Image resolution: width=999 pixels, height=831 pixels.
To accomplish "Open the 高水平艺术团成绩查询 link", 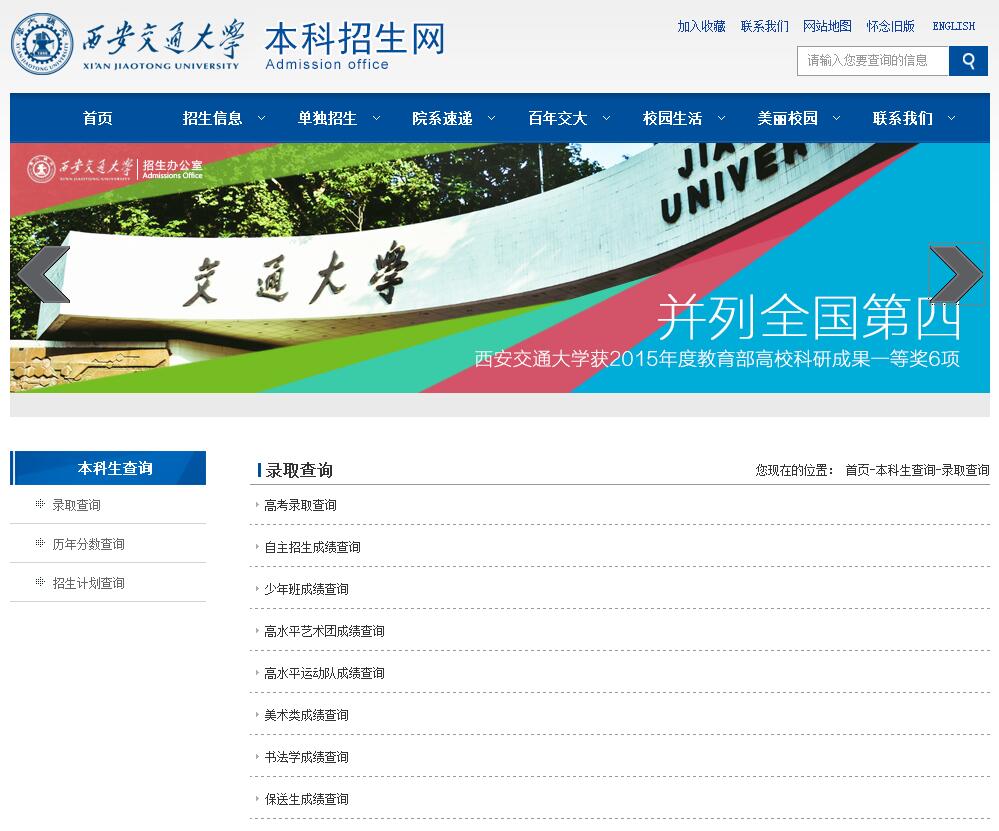I will tap(324, 632).
